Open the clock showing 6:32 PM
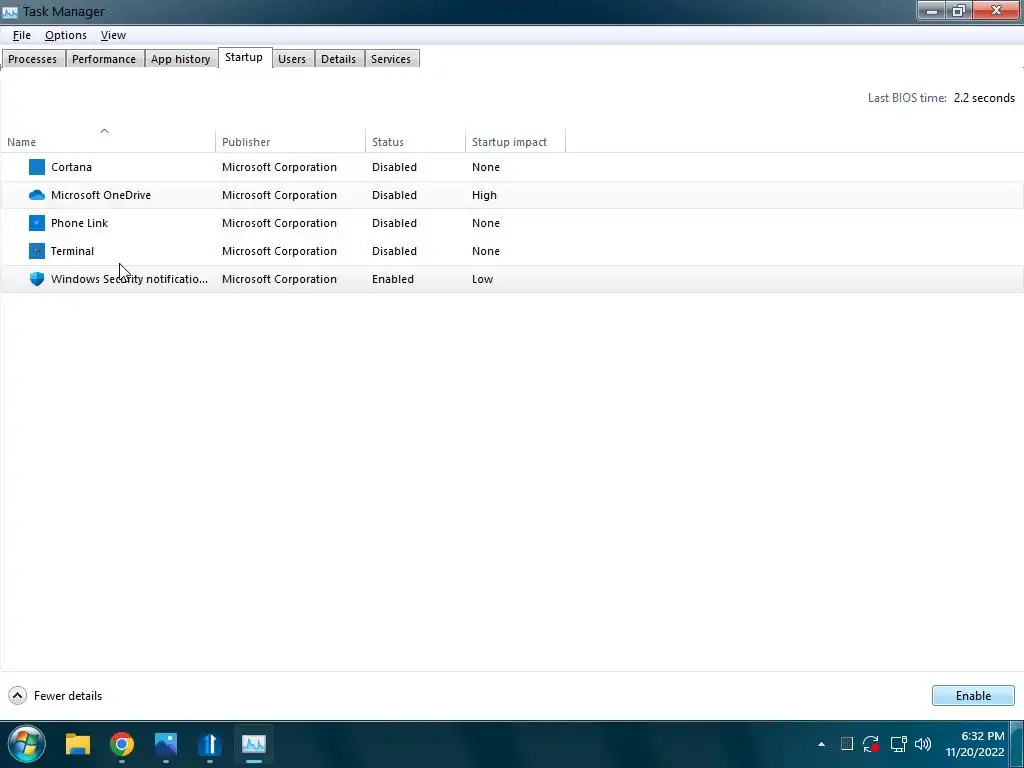Screen dimensions: 1024x768 coord(974,744)
